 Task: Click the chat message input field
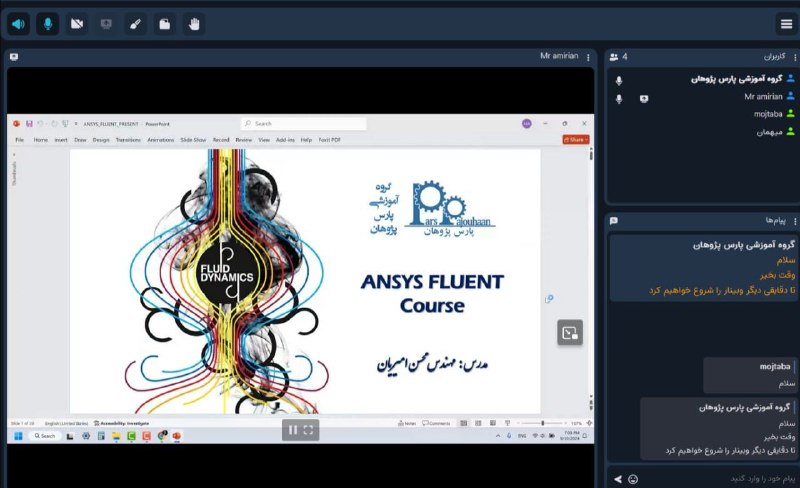tap(719, 479)
